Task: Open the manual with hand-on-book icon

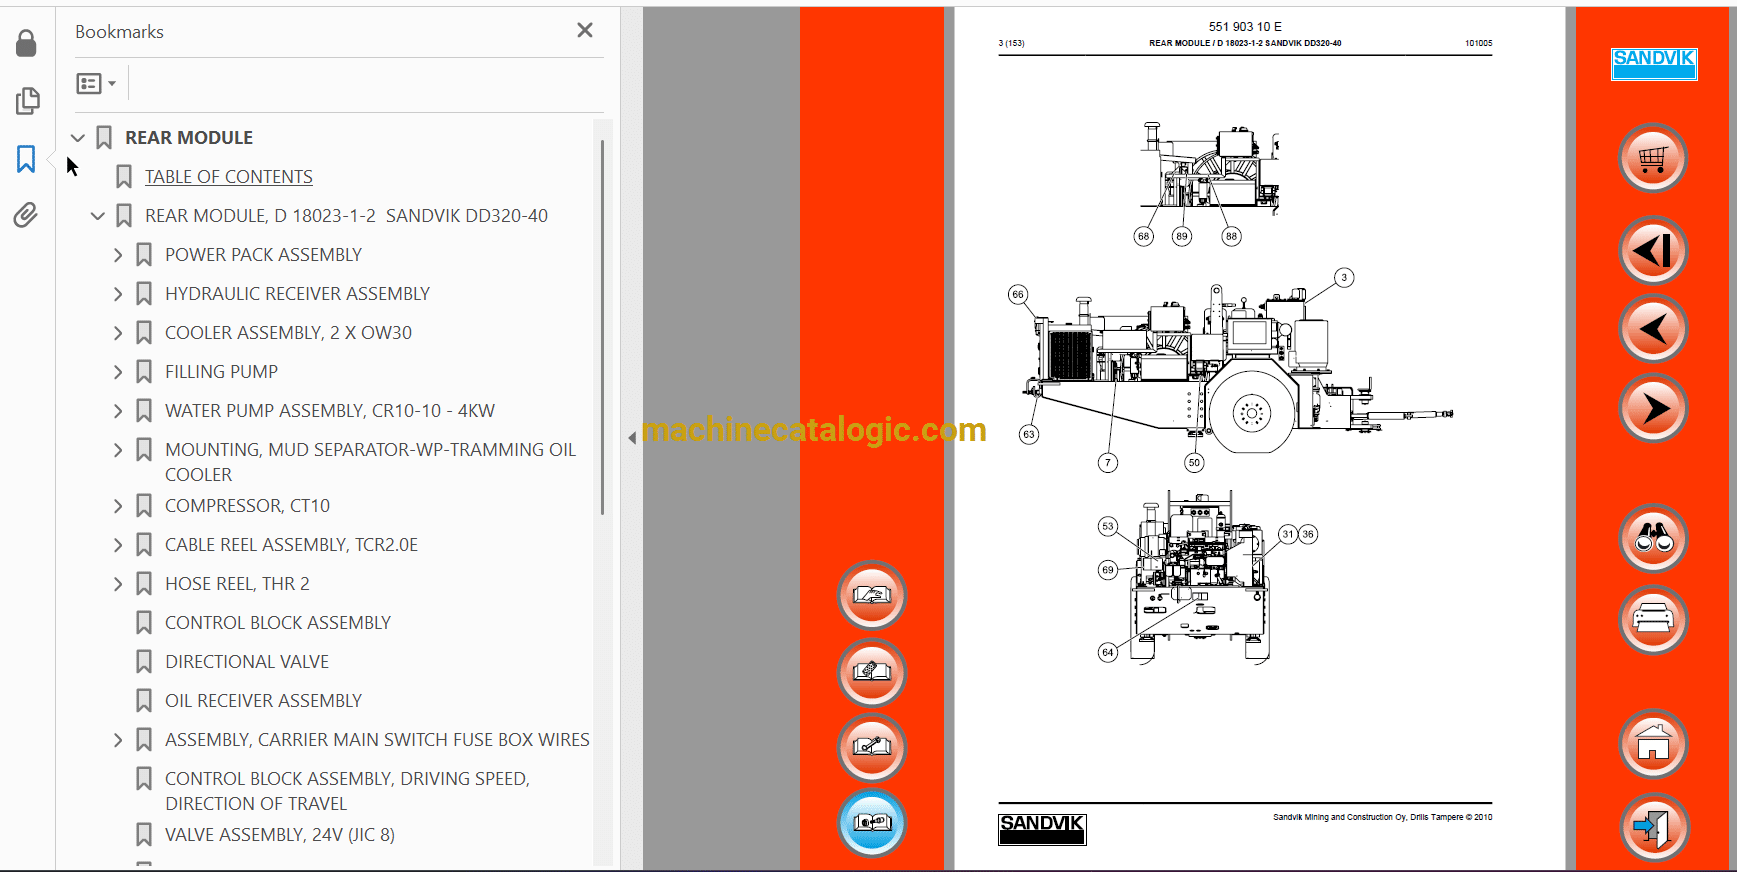Action: pyautogui.click(x=872, y=596)
